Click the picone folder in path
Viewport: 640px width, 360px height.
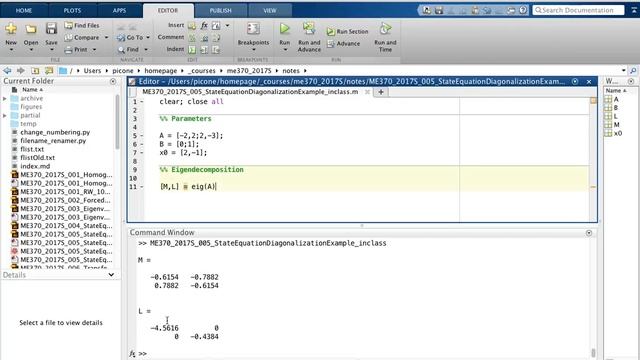coord(123,71)
